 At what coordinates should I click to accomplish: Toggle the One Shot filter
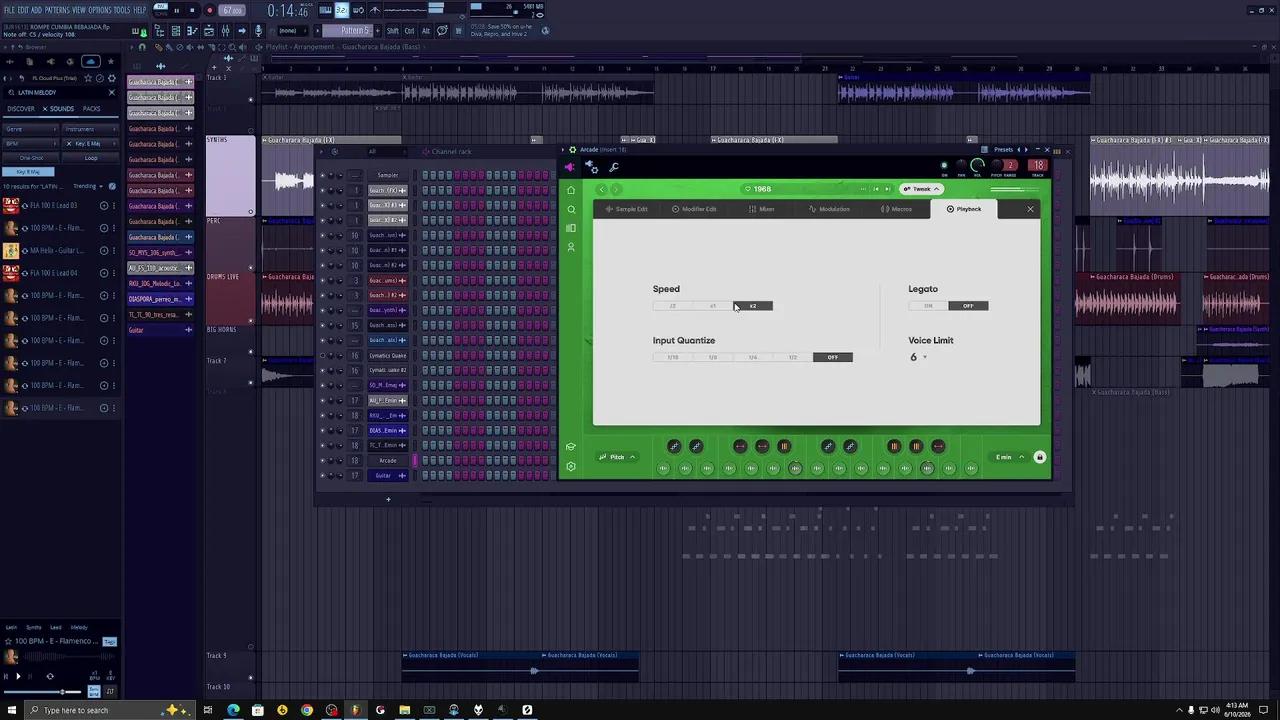pos(30,158)
